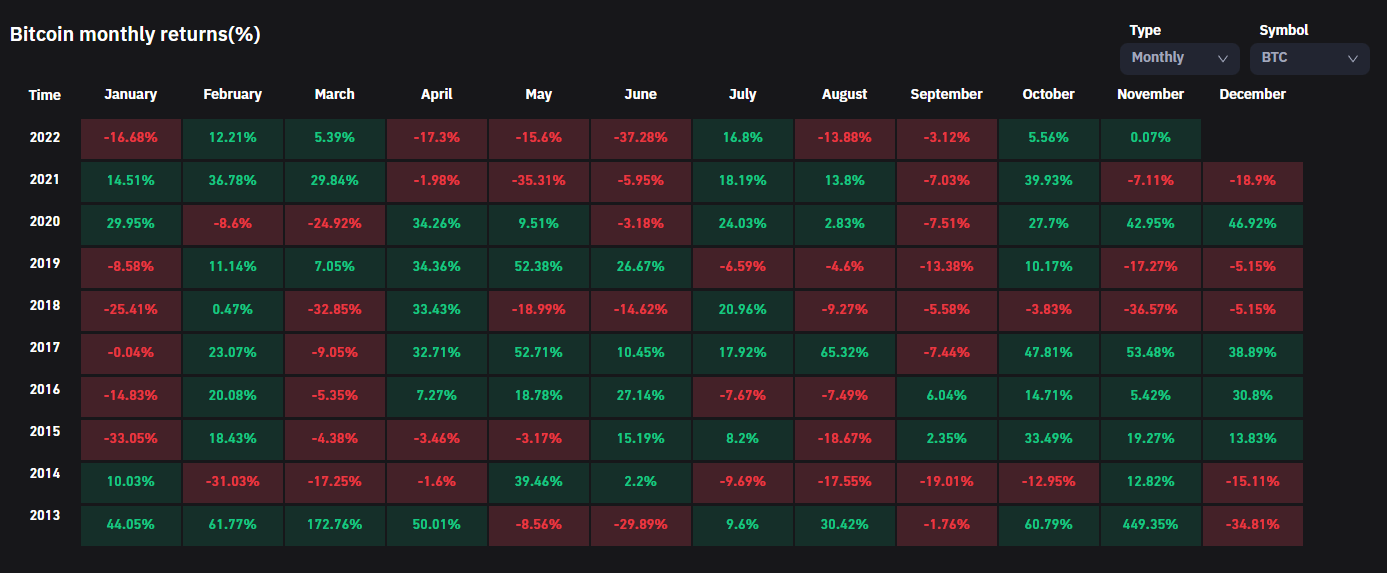Click the -35.31% May 2021 cell

tap(538, 181)
